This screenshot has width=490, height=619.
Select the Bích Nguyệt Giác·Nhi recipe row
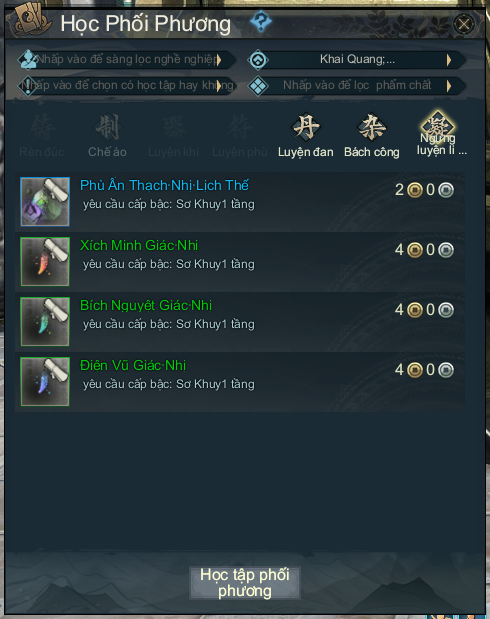click(x=240, y=322)
